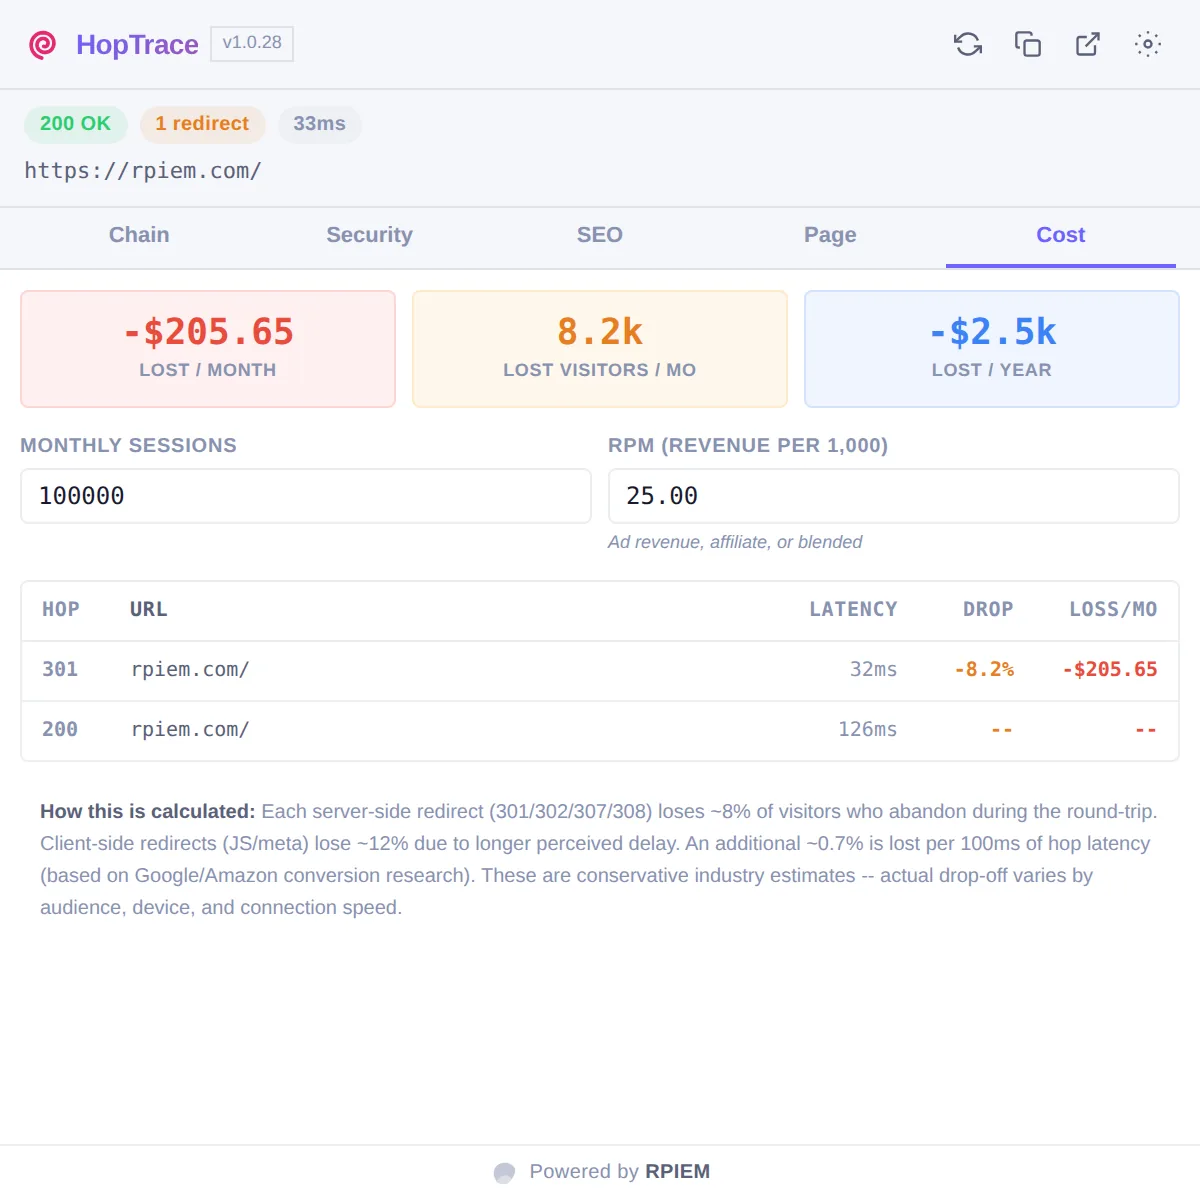Screen dimensions: 1200x1200
Task: Click the Monthly Sessions input field
Action: tap(306, 496)
